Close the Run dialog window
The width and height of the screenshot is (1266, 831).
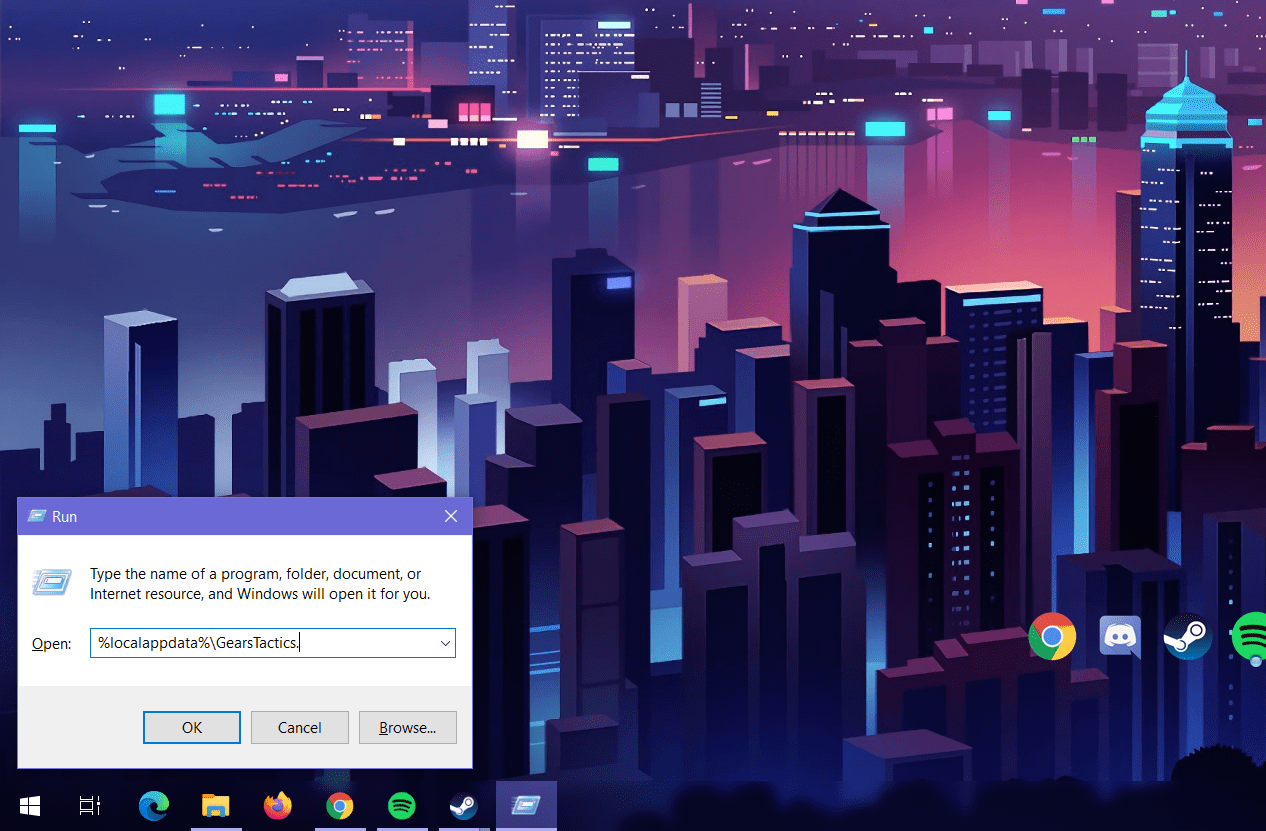(x=451, y=517)
